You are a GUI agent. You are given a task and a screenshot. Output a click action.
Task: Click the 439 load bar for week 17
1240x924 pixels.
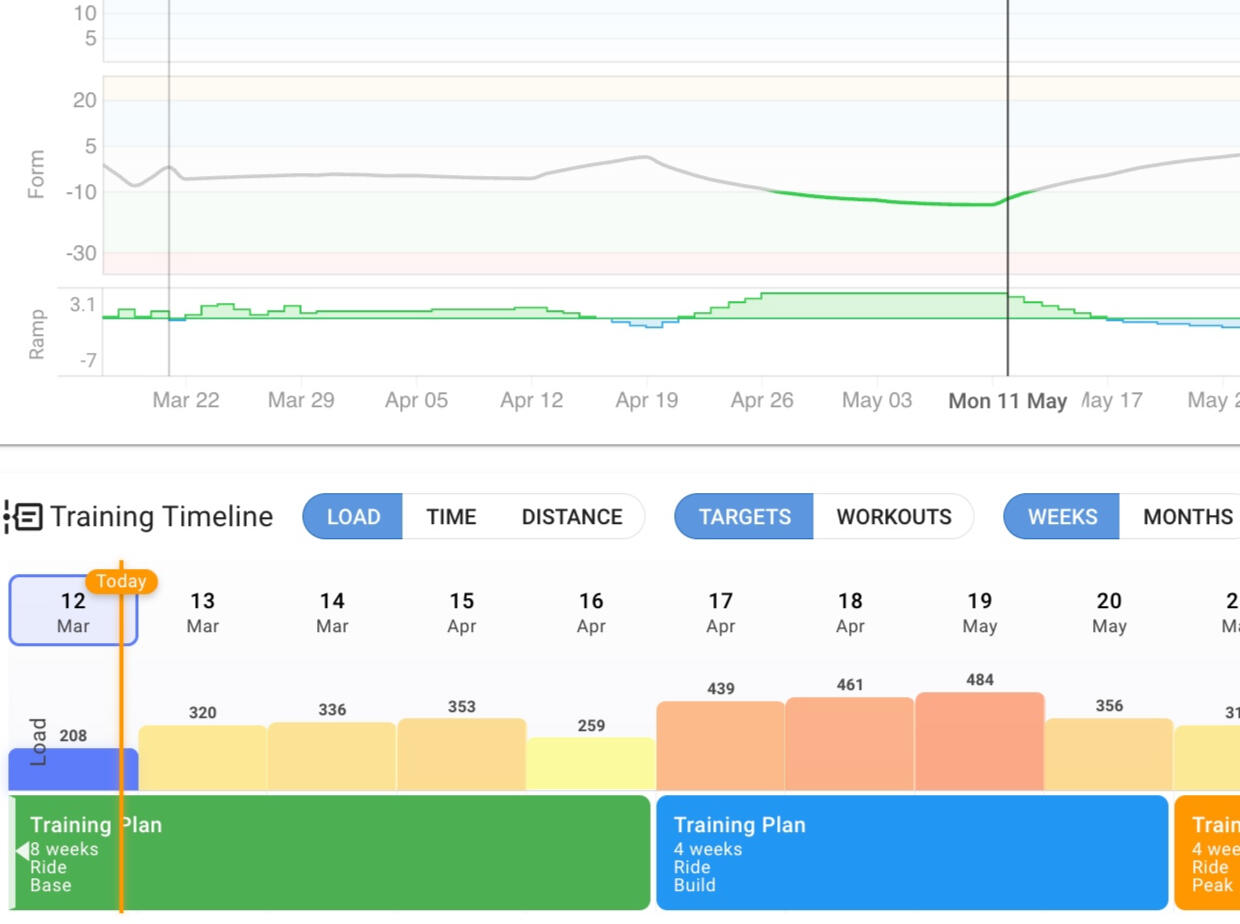720,746
